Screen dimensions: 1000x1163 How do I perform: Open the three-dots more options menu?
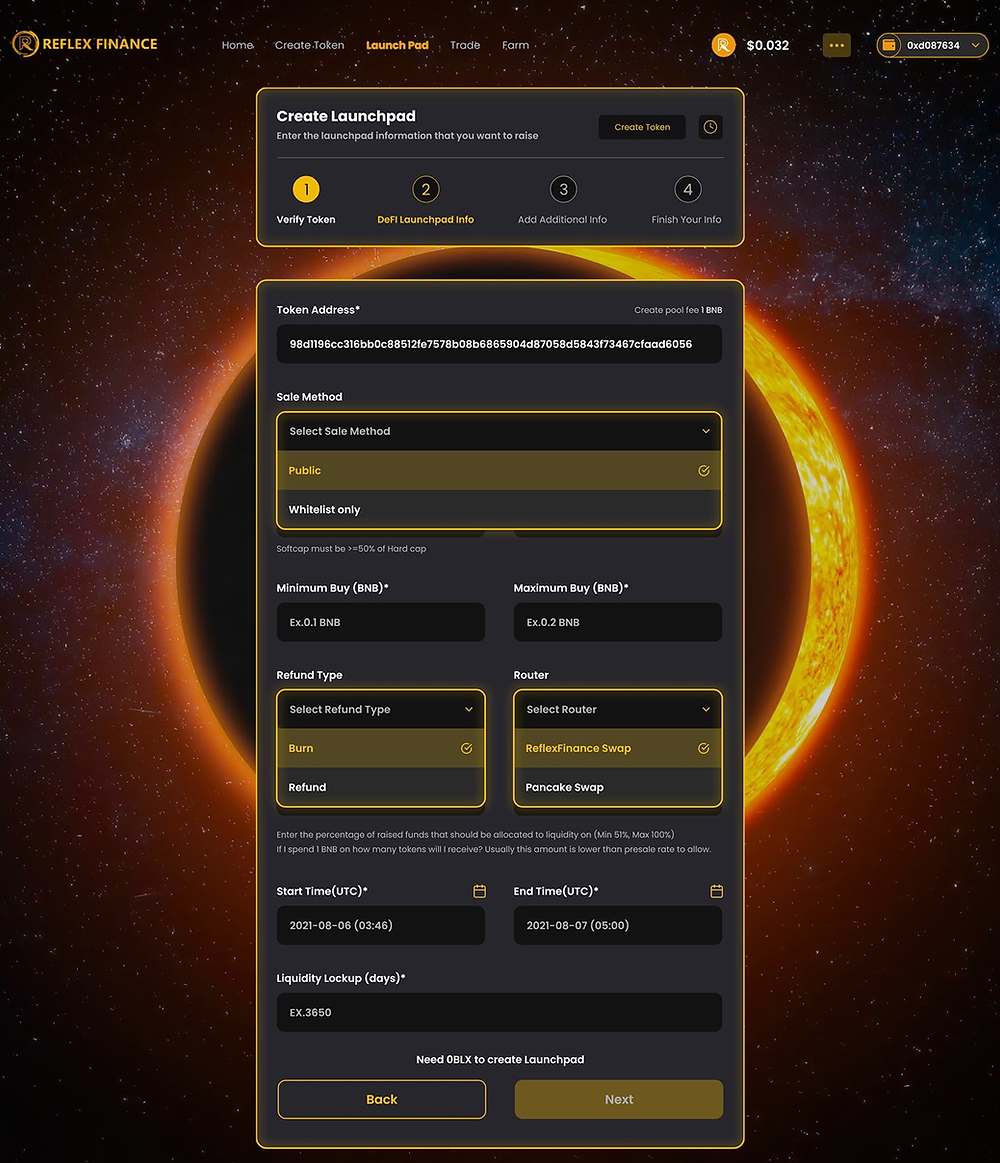[x=837, y=45]
